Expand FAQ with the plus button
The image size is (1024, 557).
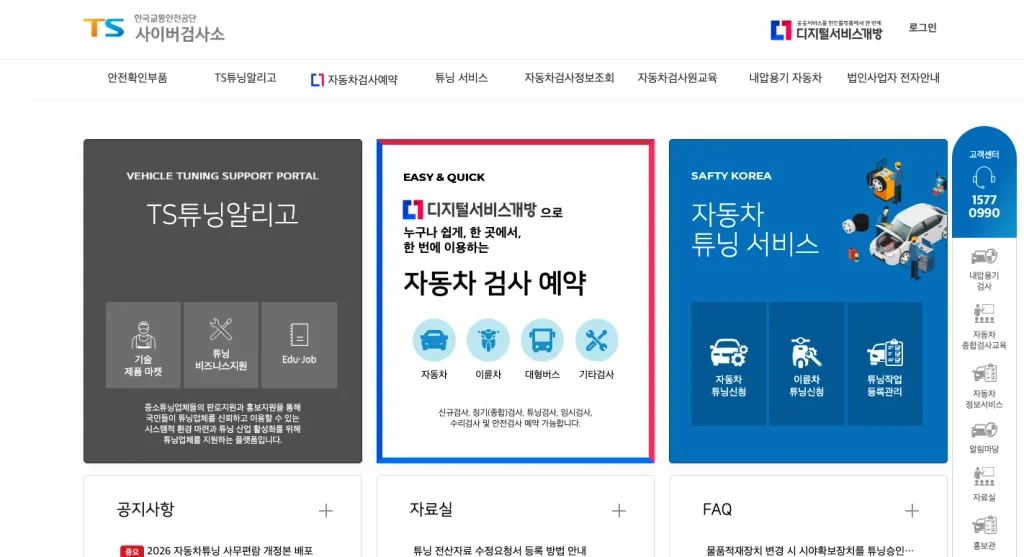[x=912, y=511]
